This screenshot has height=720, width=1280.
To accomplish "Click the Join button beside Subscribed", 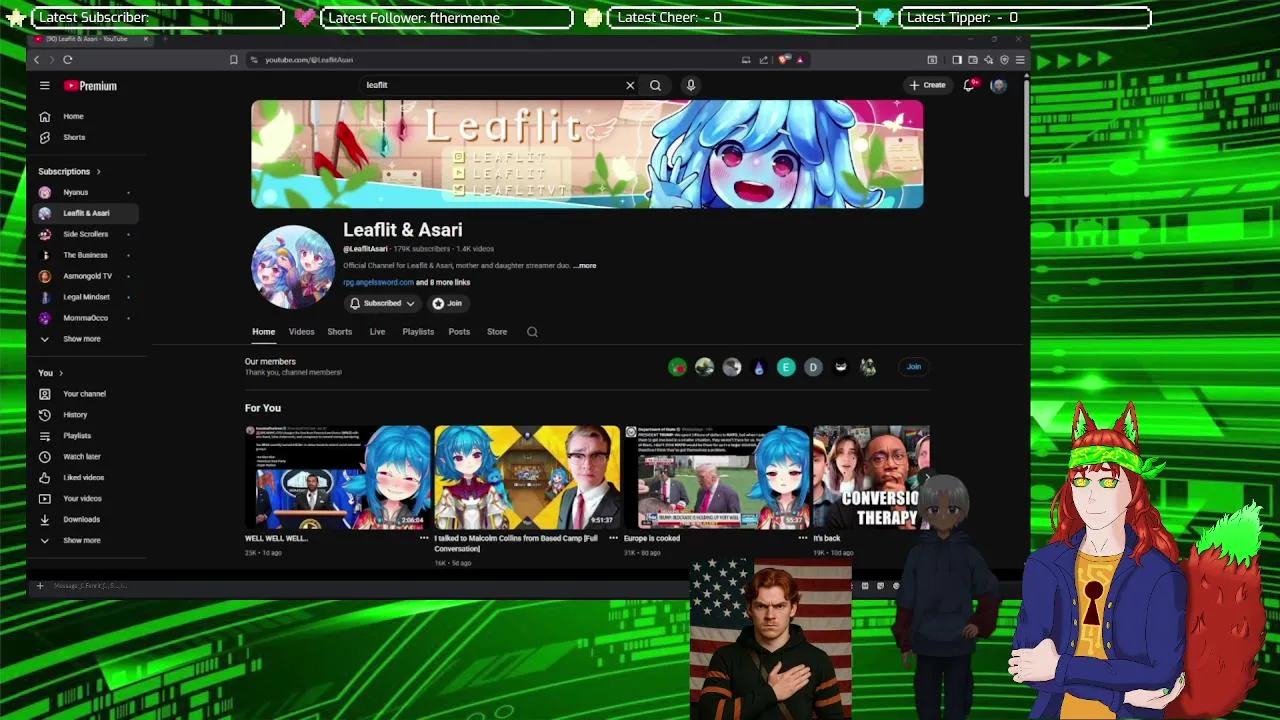I will 447,303.
